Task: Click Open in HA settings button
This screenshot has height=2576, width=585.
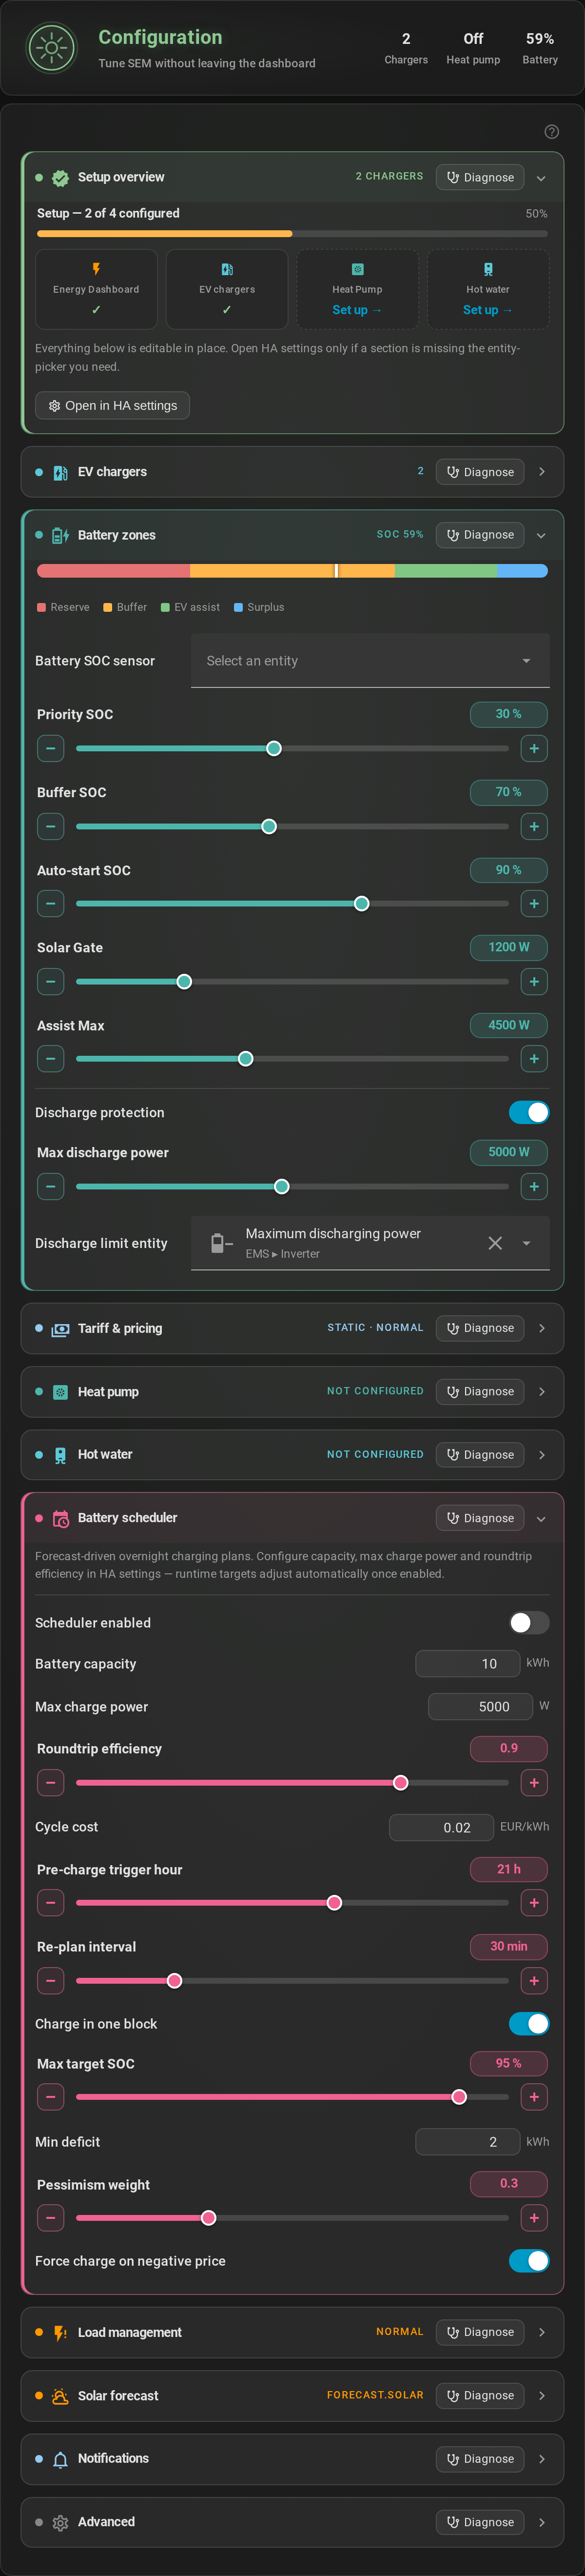Action: pyautogui.click(x=112, y=406)
